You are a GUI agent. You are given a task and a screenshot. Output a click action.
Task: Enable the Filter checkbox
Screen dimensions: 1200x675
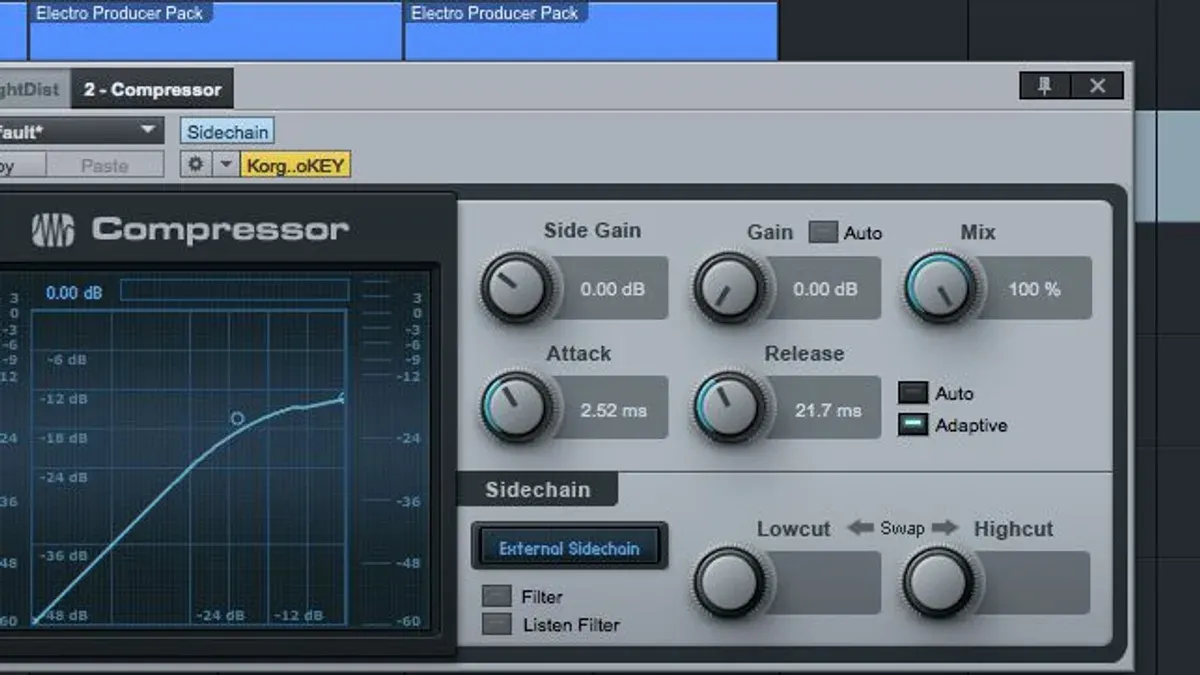coord(496,596)
